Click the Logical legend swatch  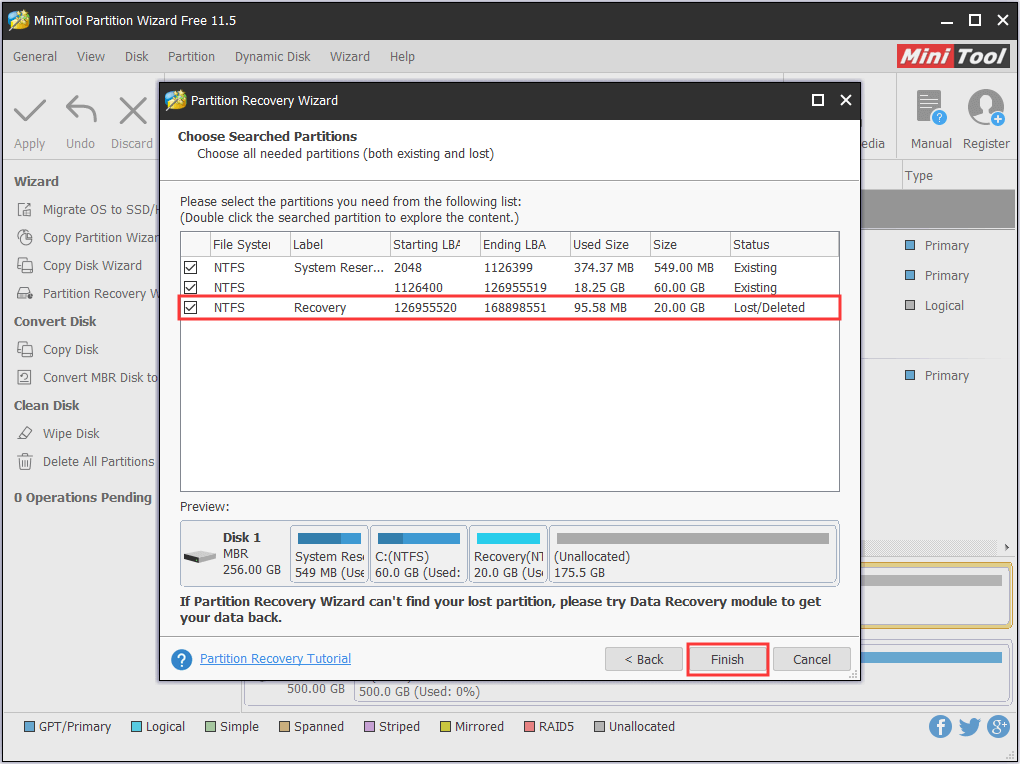click(x=136, y=726)
